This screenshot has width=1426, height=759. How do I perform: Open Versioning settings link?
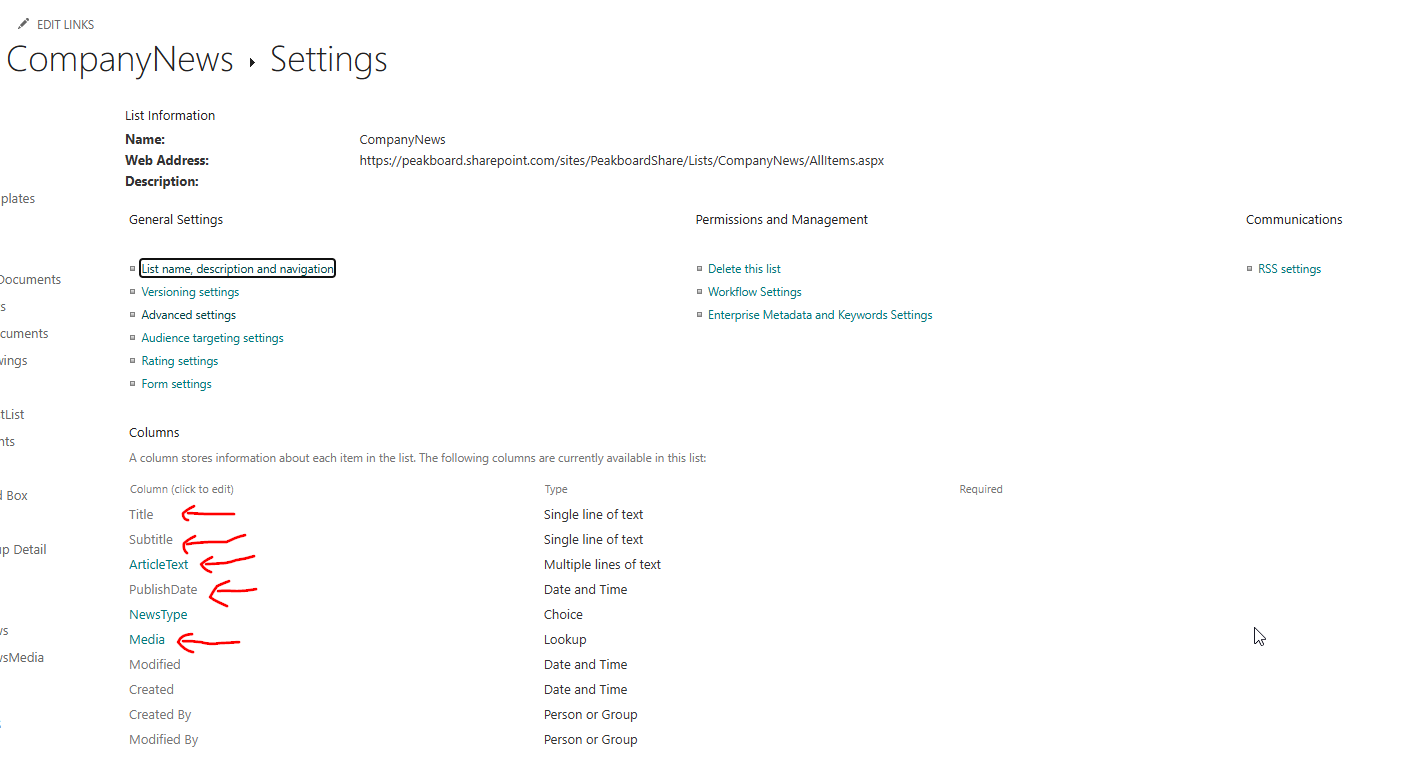coord(190,292)
